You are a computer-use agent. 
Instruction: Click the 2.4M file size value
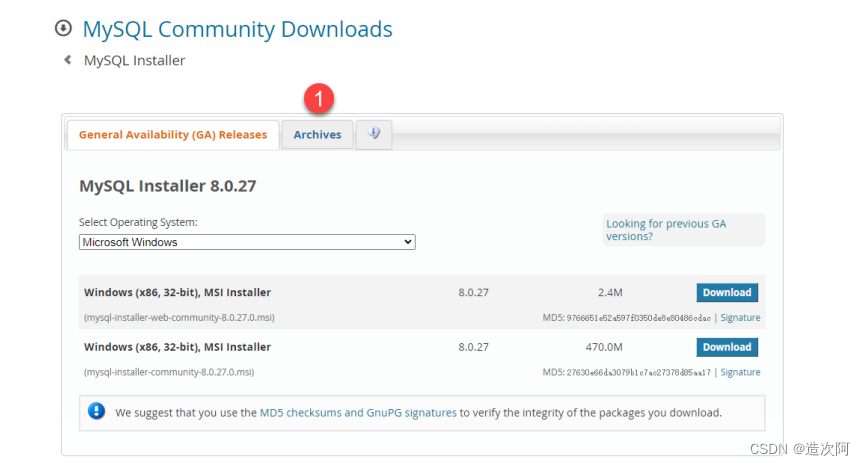pos(610,292)
